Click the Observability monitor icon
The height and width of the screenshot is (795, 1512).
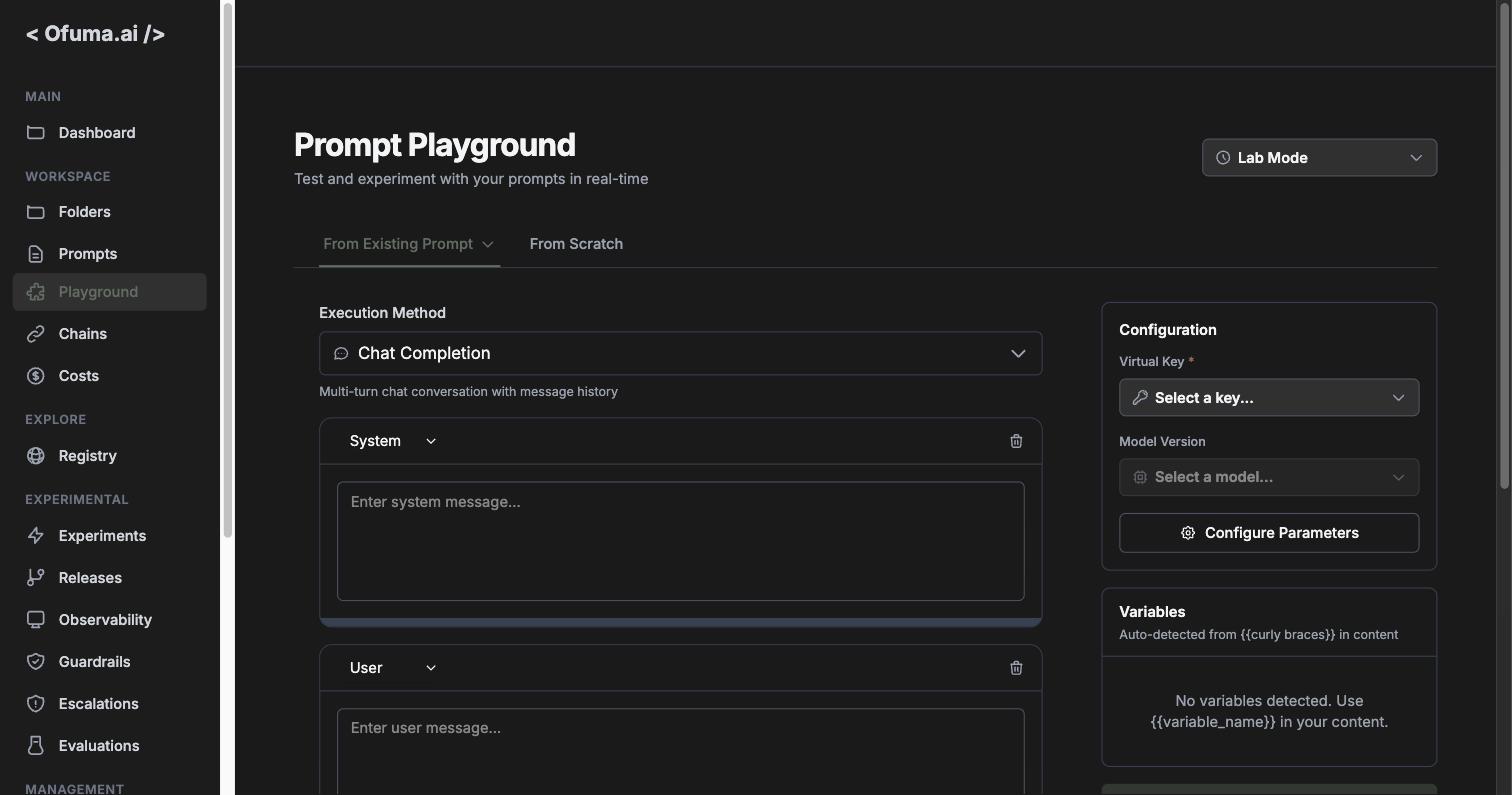[36, 620]
